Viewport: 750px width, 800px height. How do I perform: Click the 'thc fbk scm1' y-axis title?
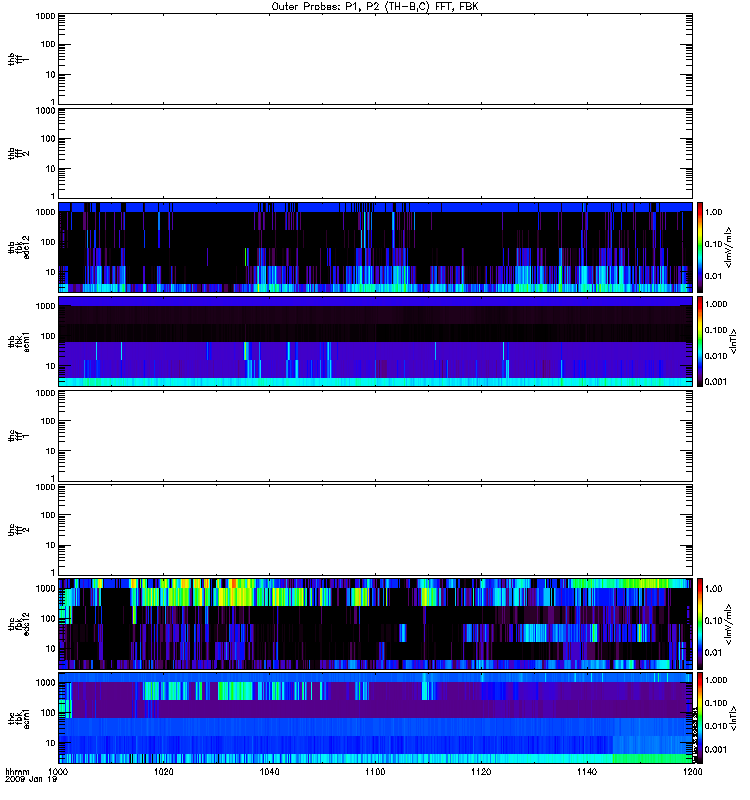click(x=19, y=718)
